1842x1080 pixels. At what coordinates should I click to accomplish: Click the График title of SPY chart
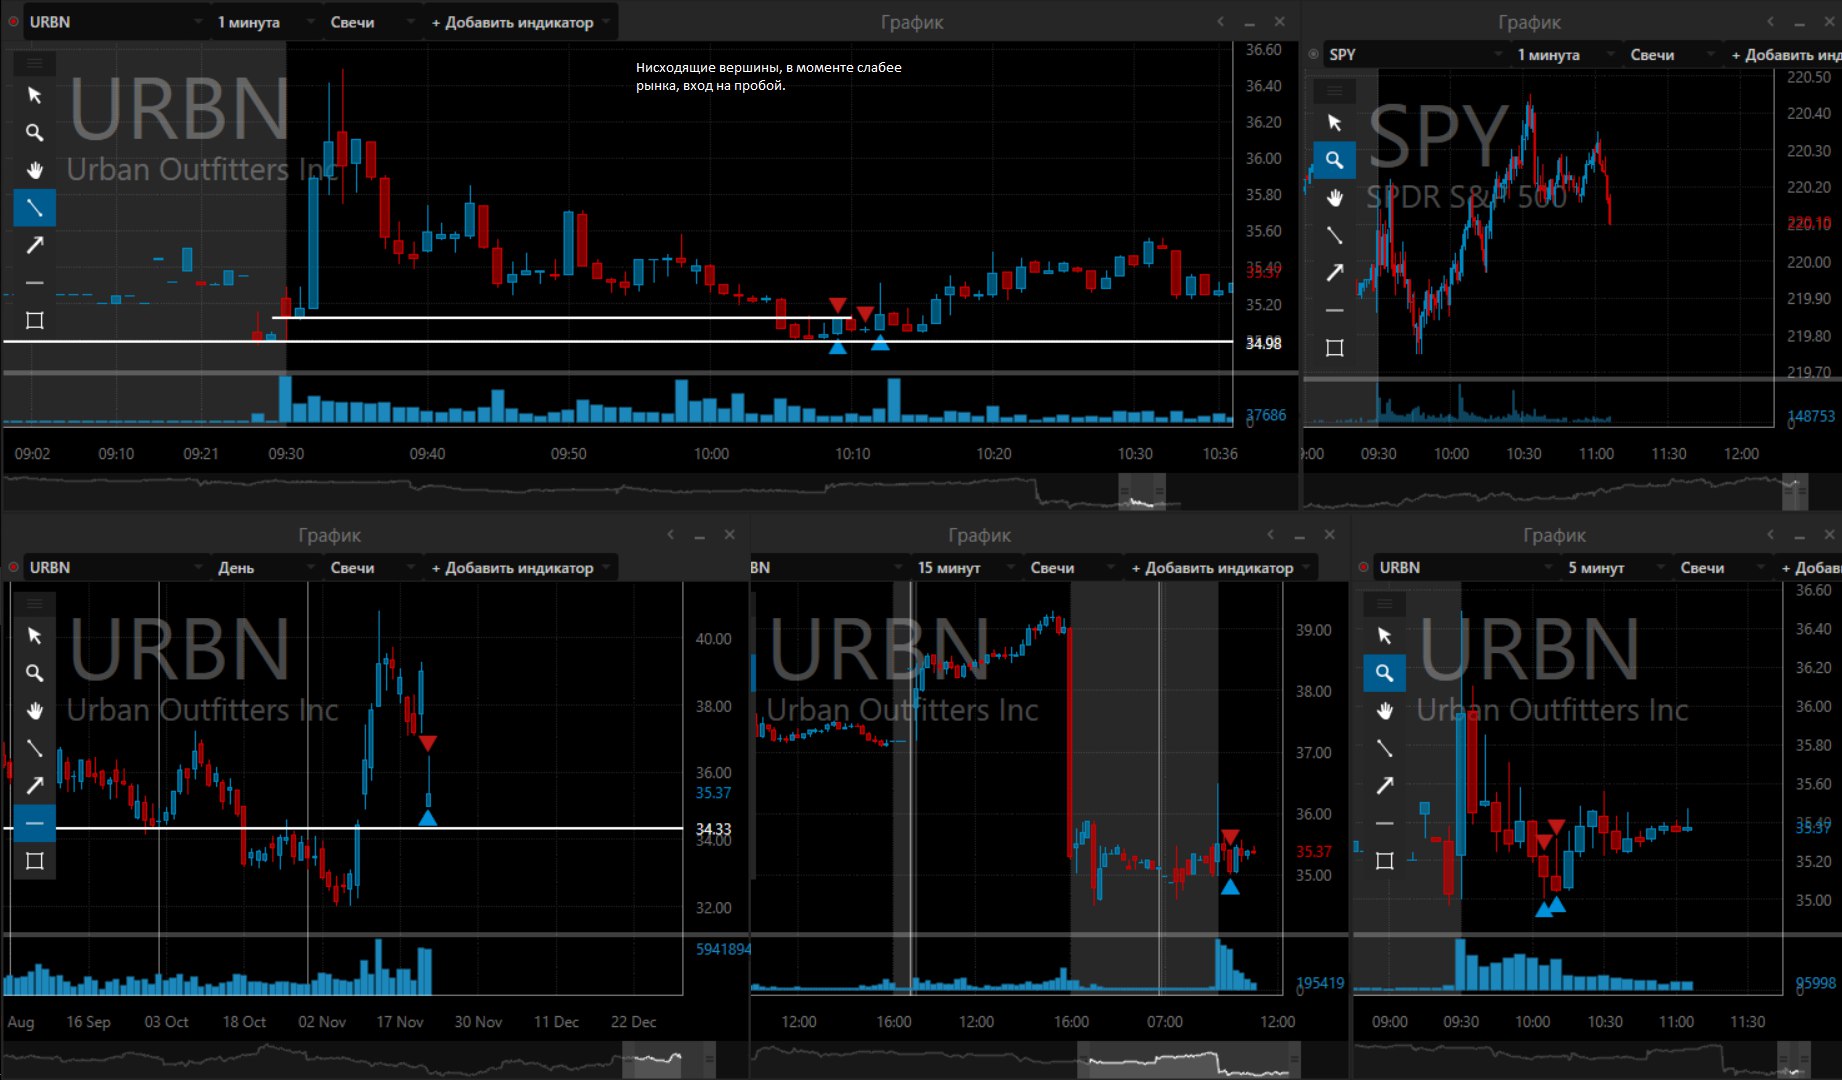tap(1529, 22)
